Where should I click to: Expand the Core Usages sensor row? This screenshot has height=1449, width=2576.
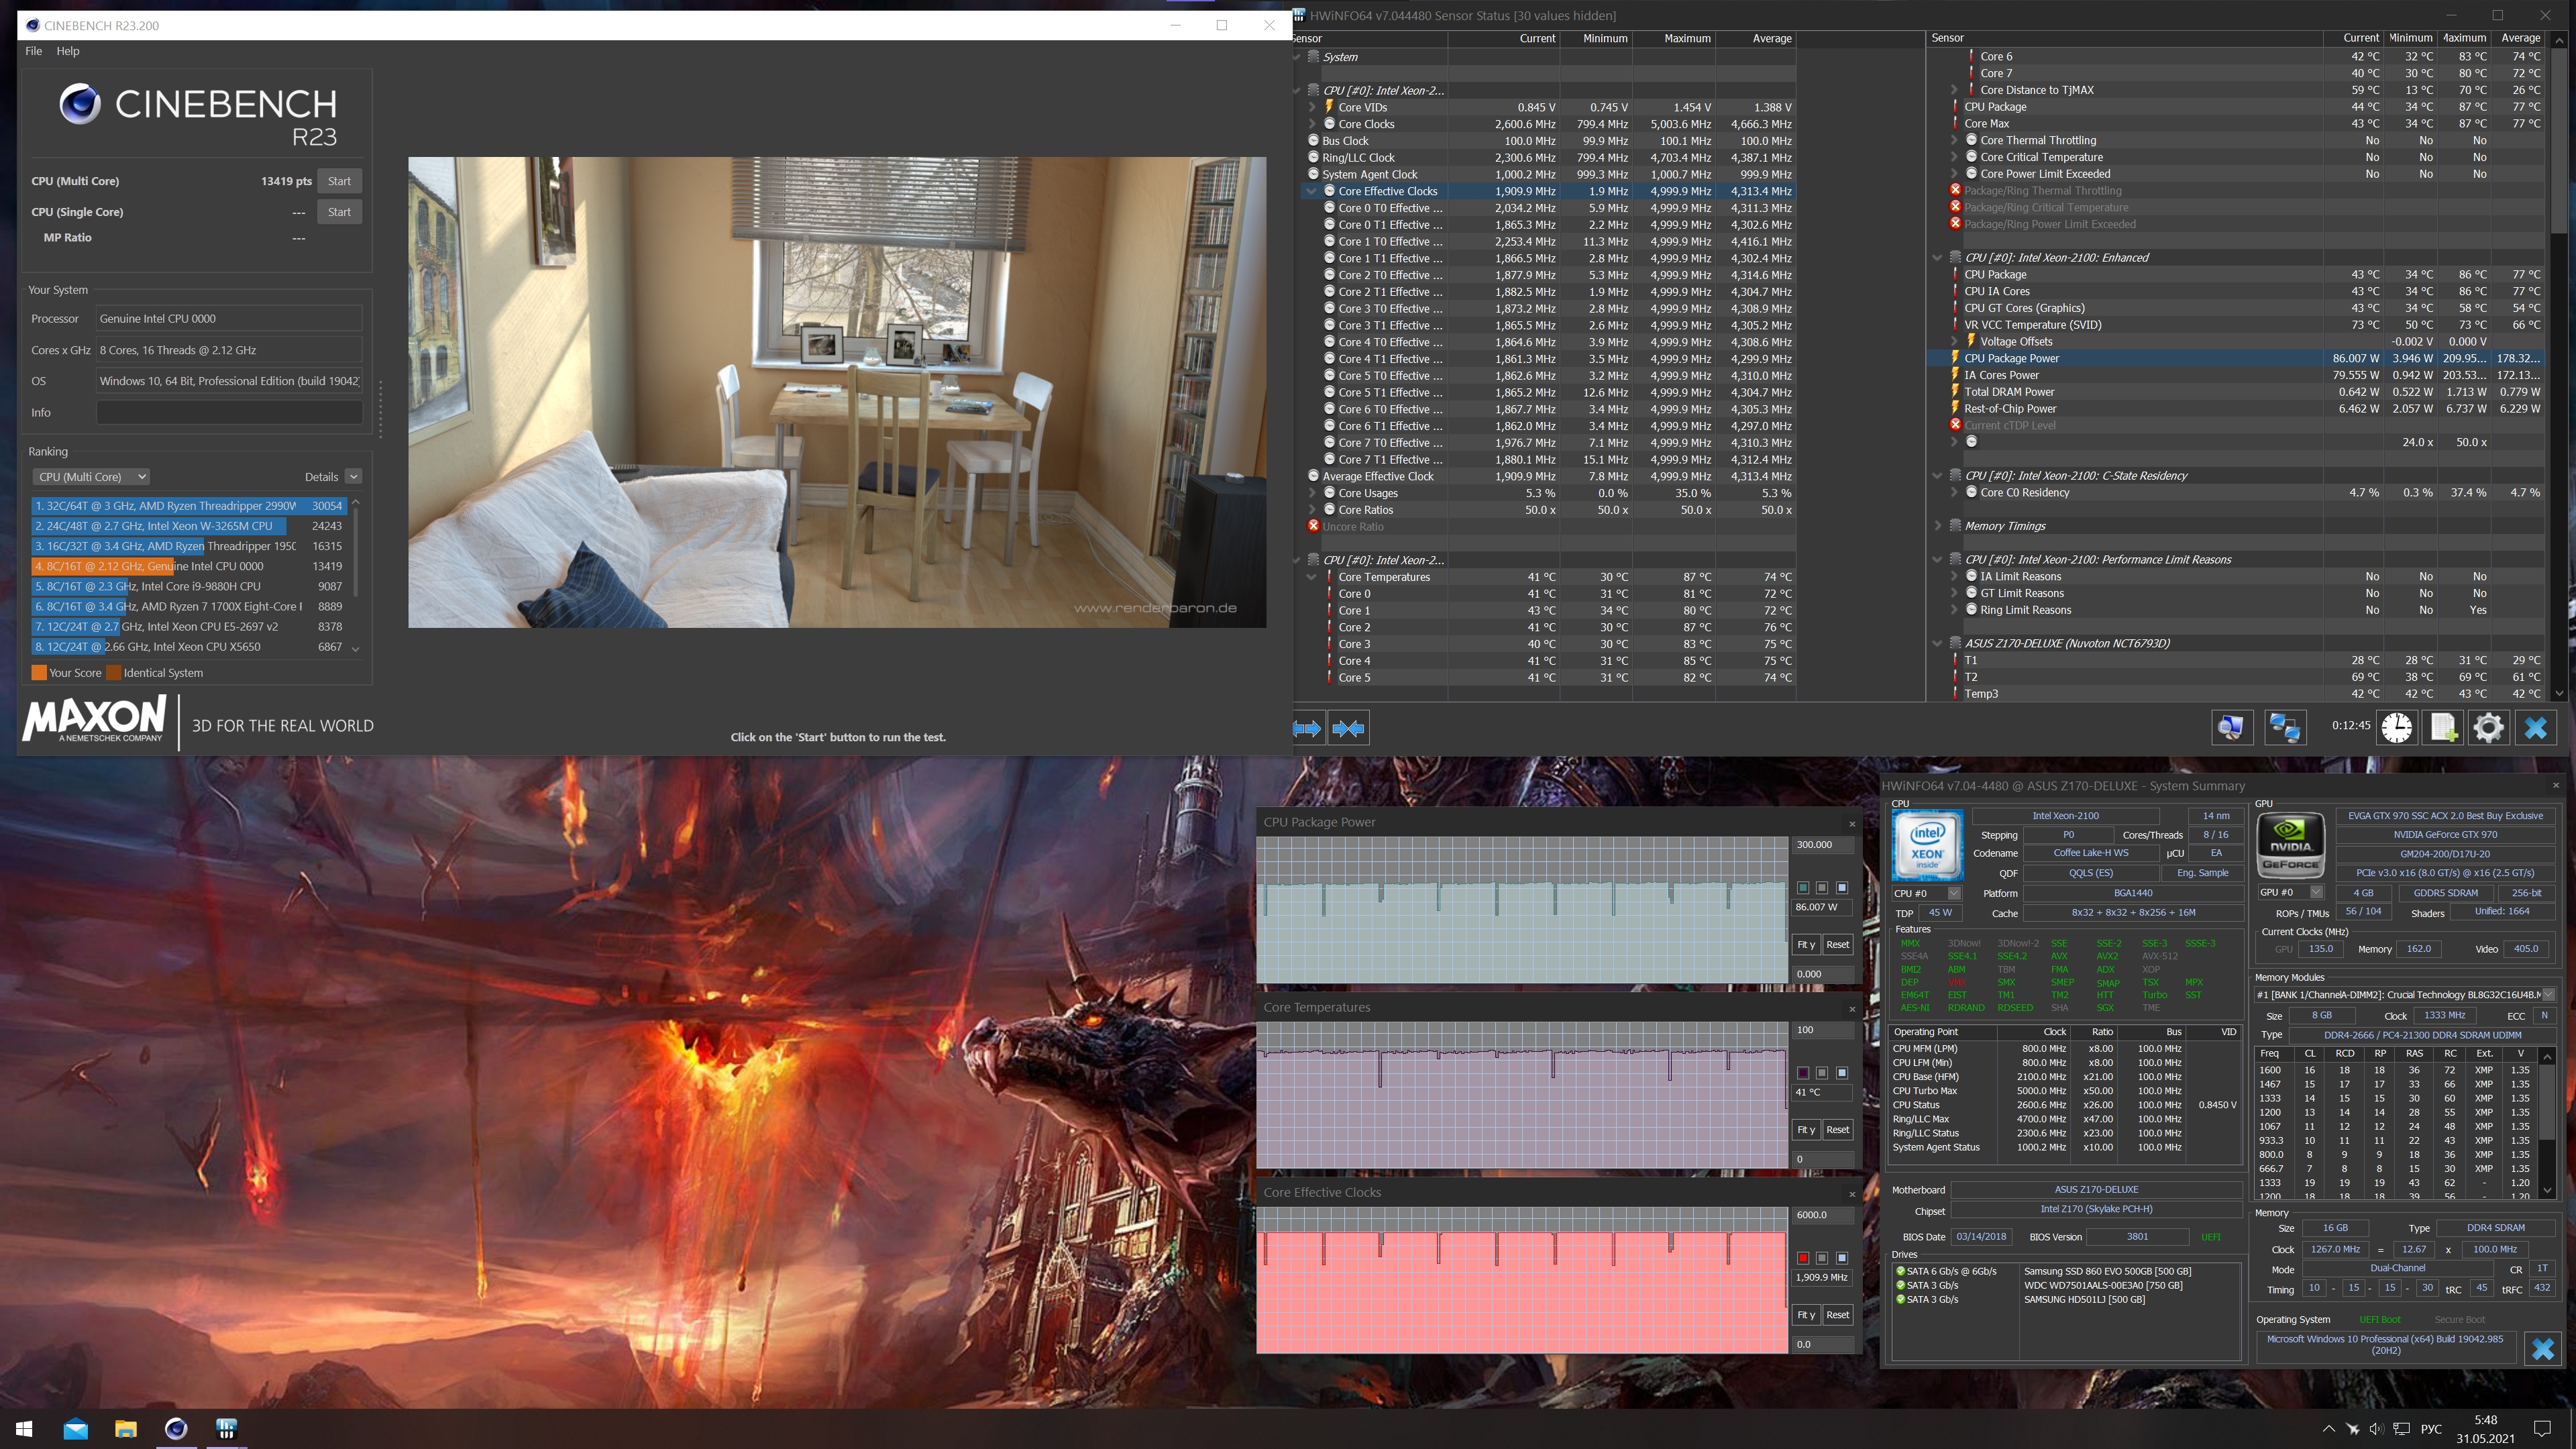click(1312, 493)
